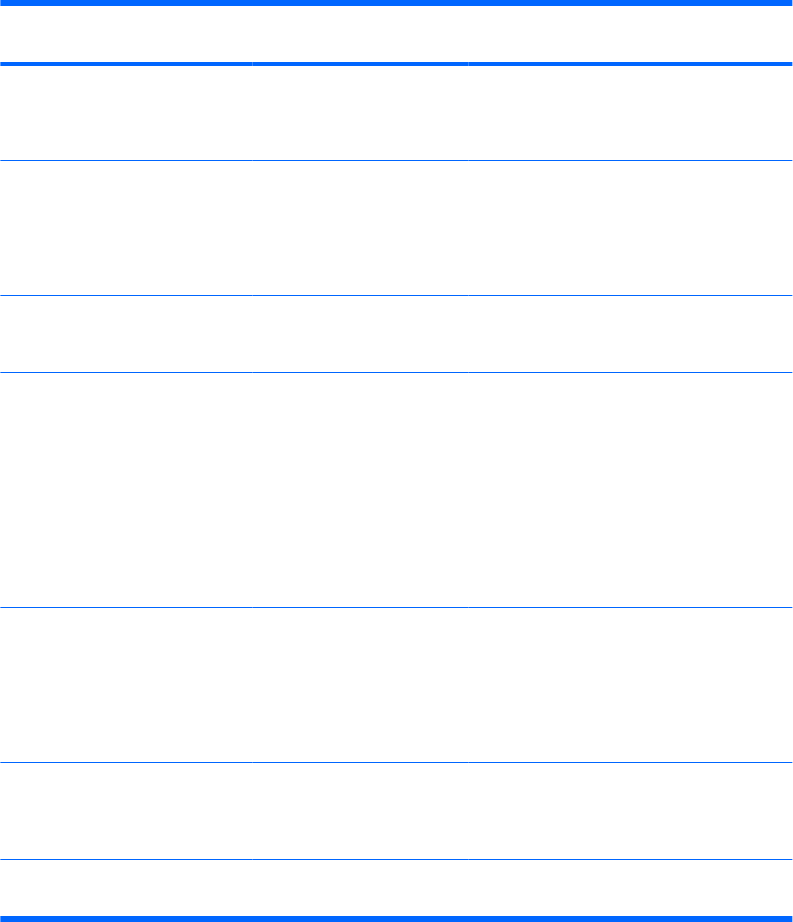Viewport: 793px width, 922px height.
Task: Select the fifth body row's middle-column cell
Action: (360, 686)
